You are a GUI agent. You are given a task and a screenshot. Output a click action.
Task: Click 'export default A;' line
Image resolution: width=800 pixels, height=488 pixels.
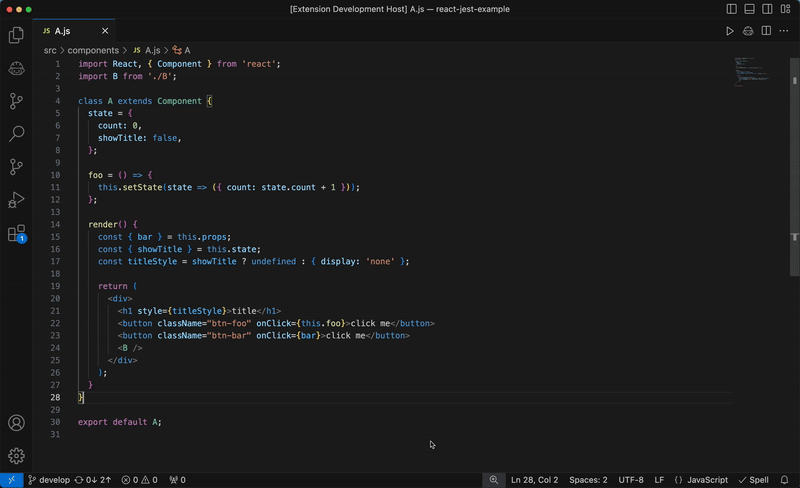tap(120, 422)
